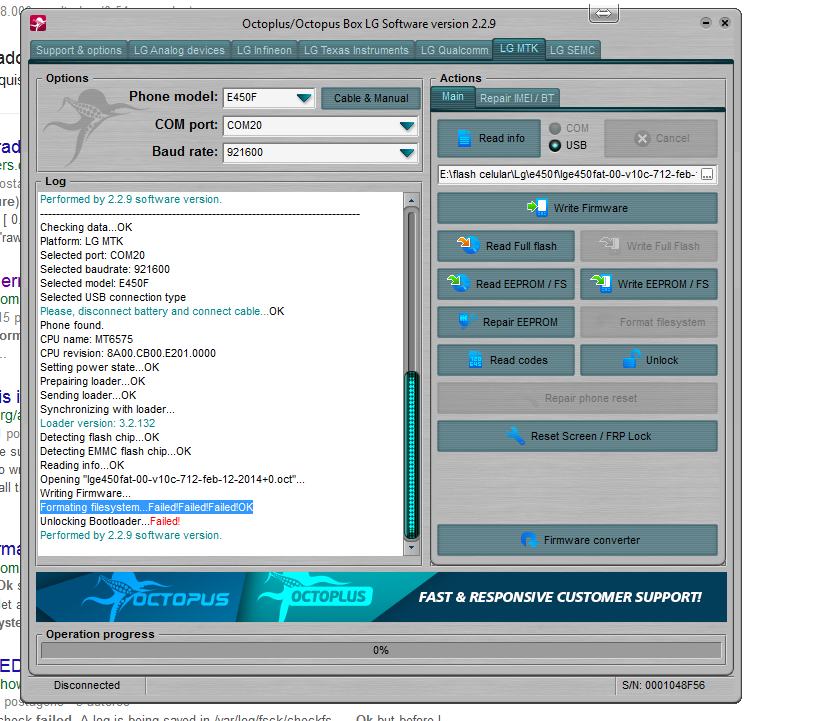Viewport: 839px width, 721px height.
Task: Click the log scroll down arrow
Action: click(x=411, y=548)
